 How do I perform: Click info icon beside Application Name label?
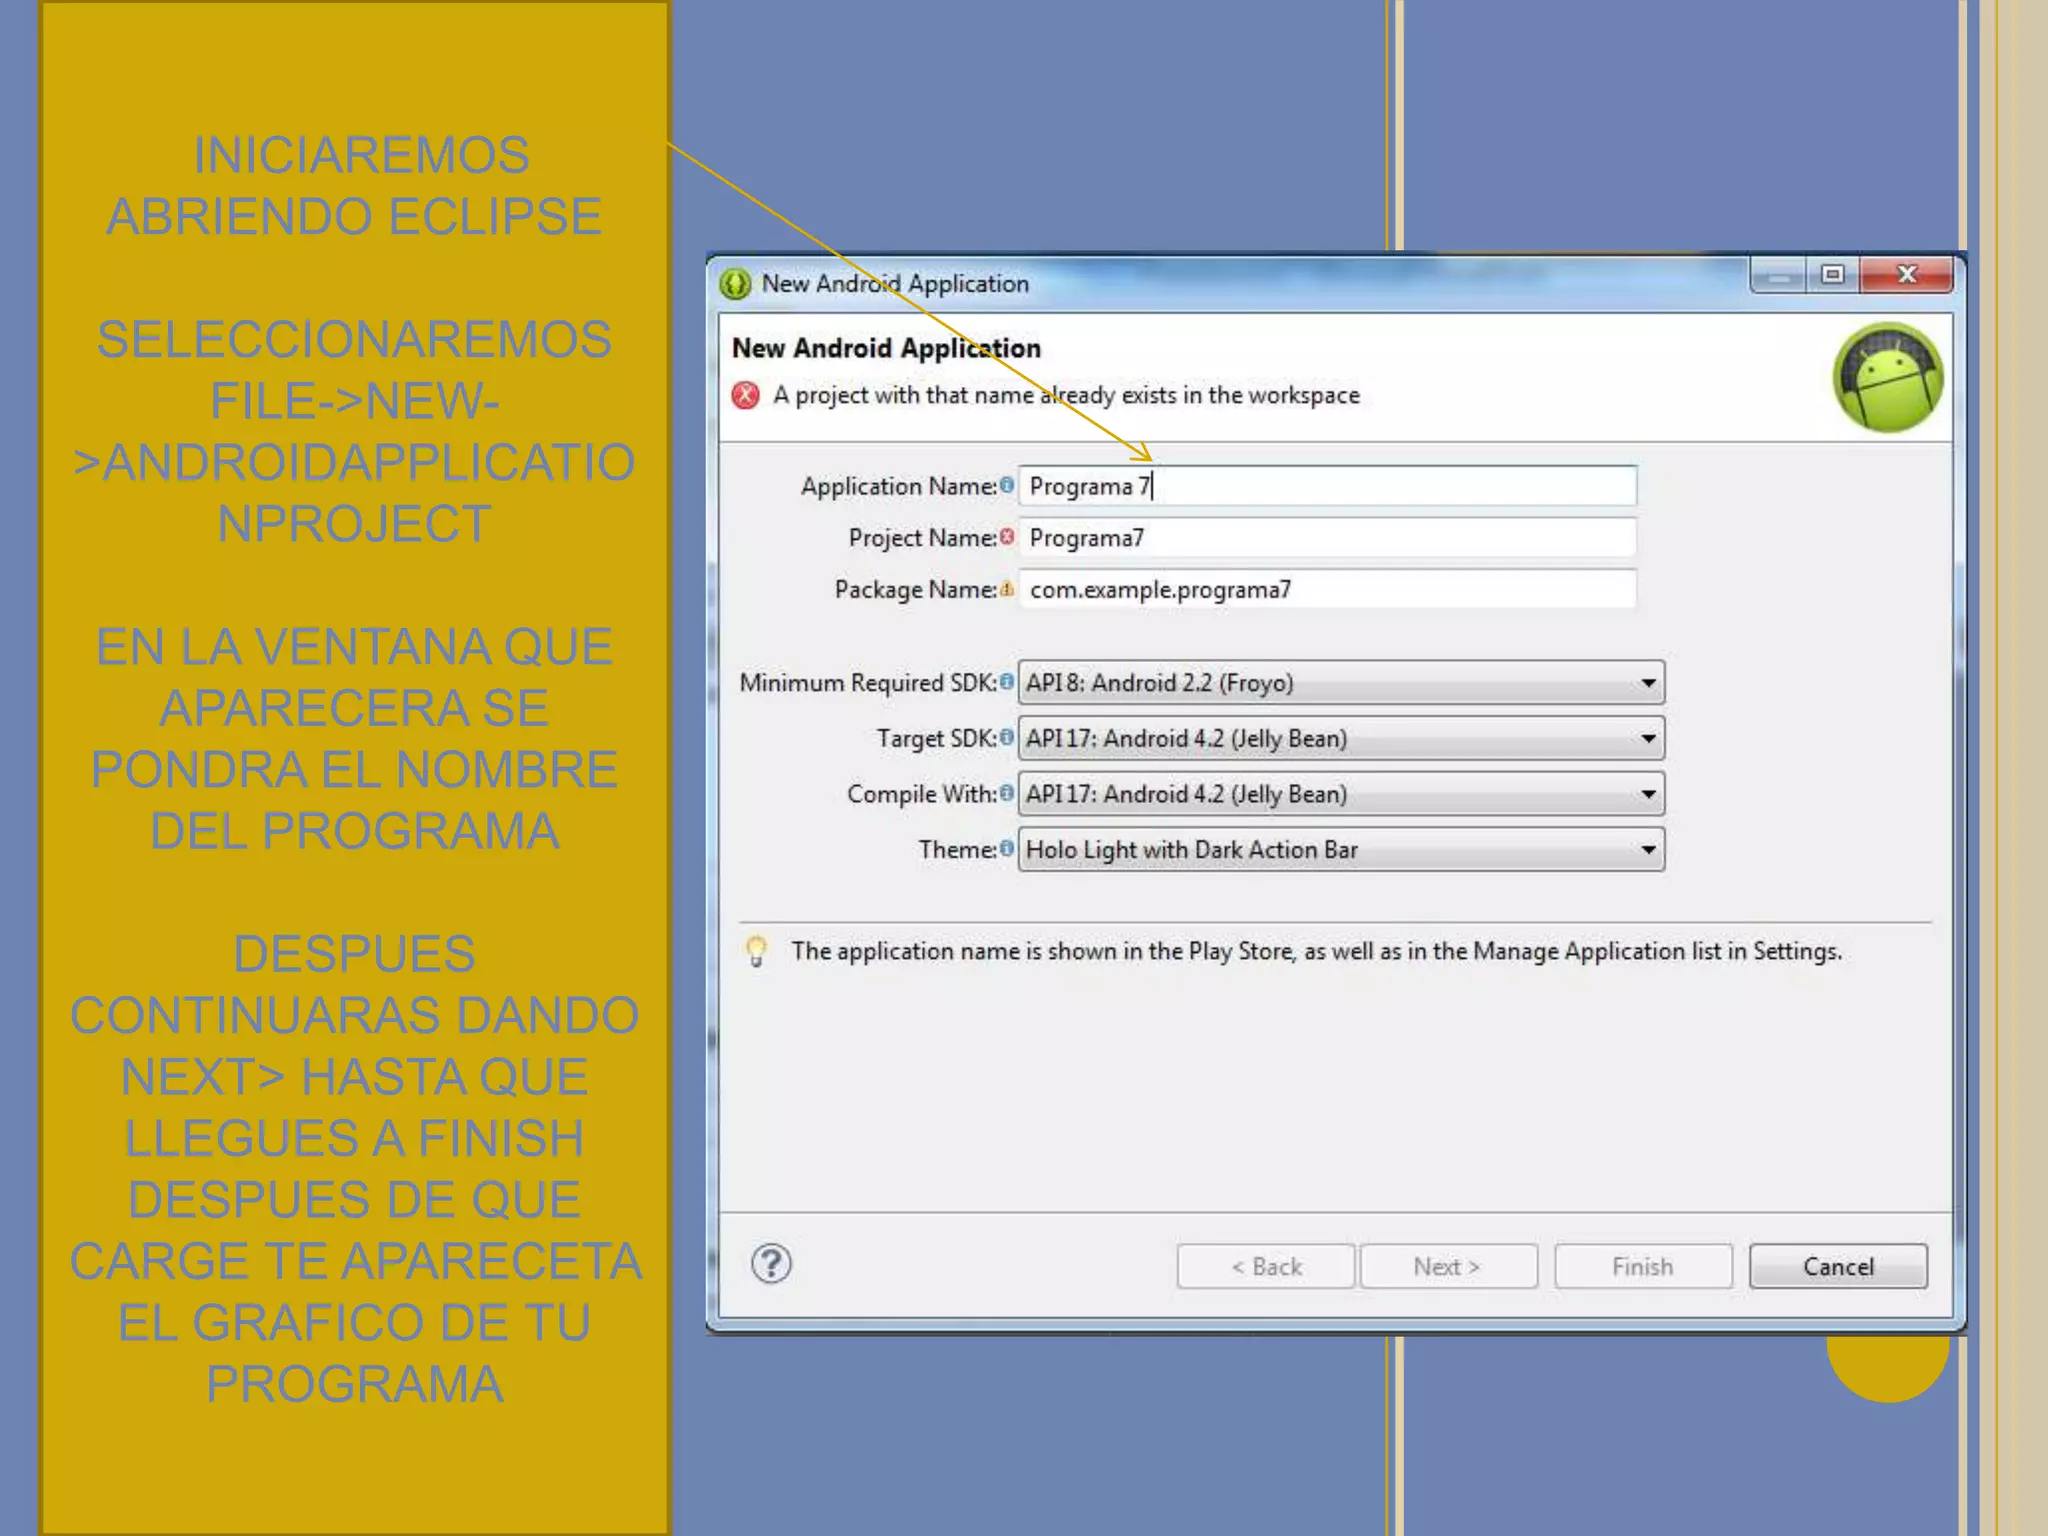pos(1006,485)
